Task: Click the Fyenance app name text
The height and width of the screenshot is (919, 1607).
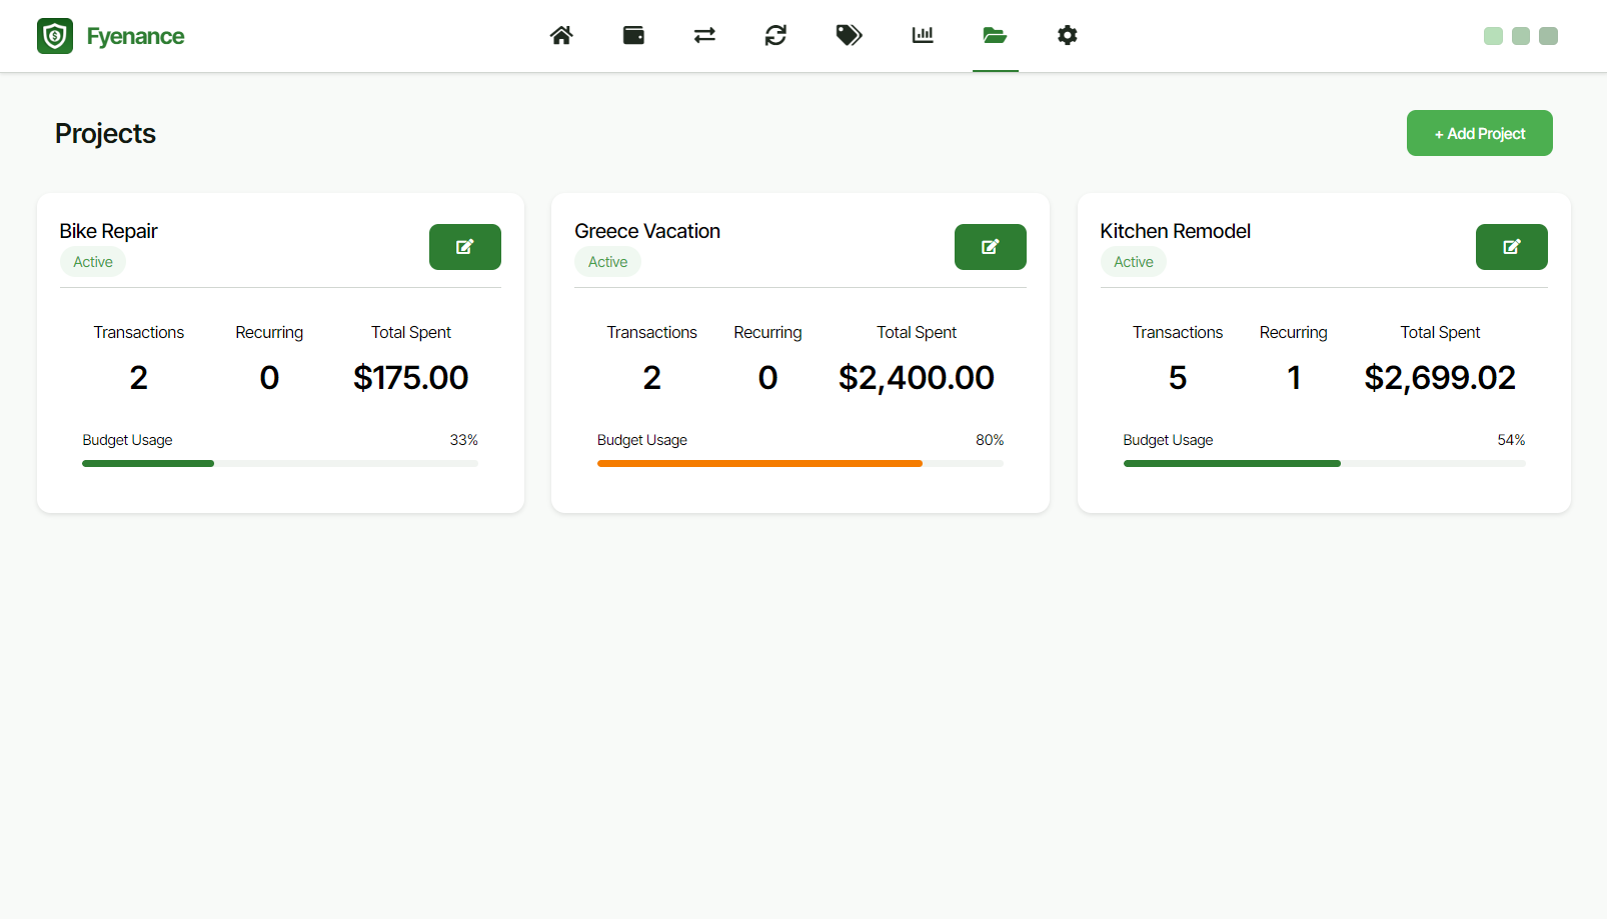Action: [x=135, y=35]
